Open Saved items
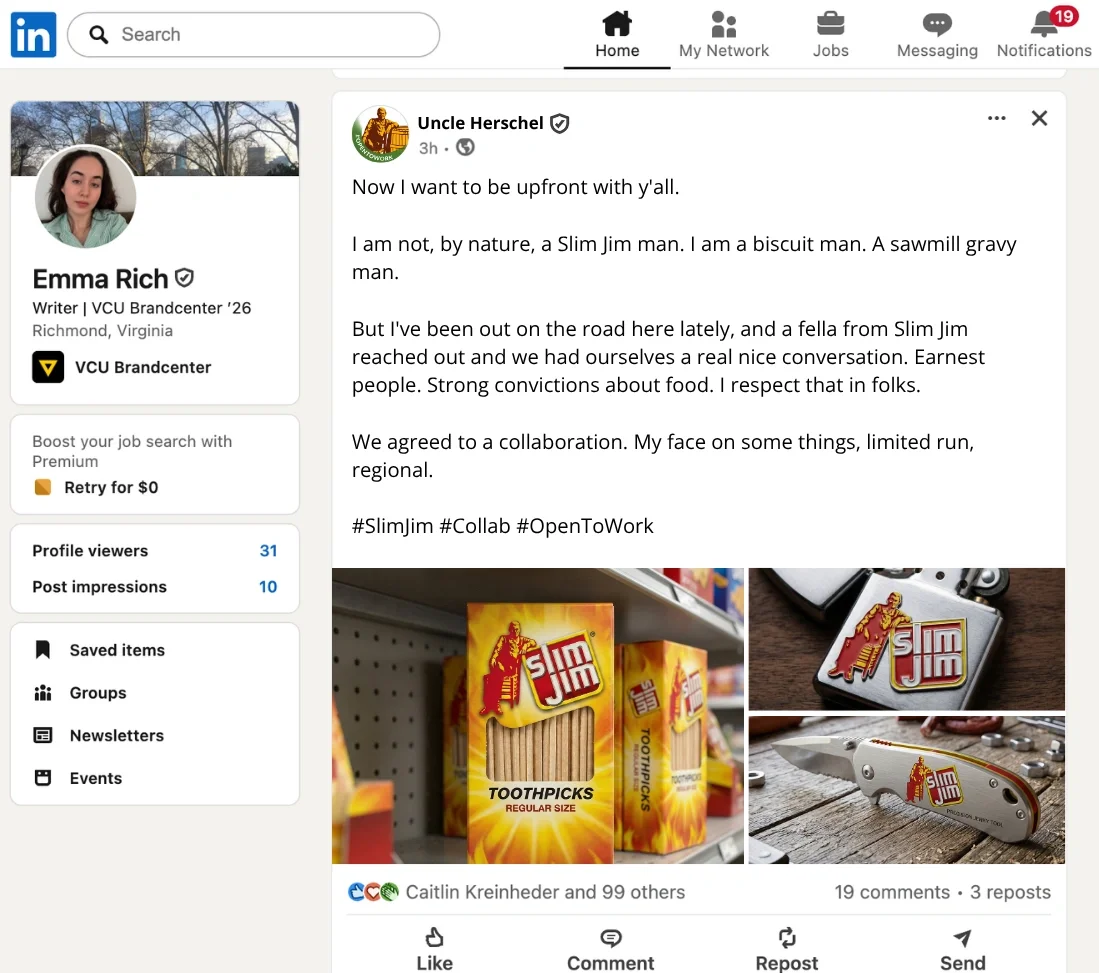 [x=117, y=650]
